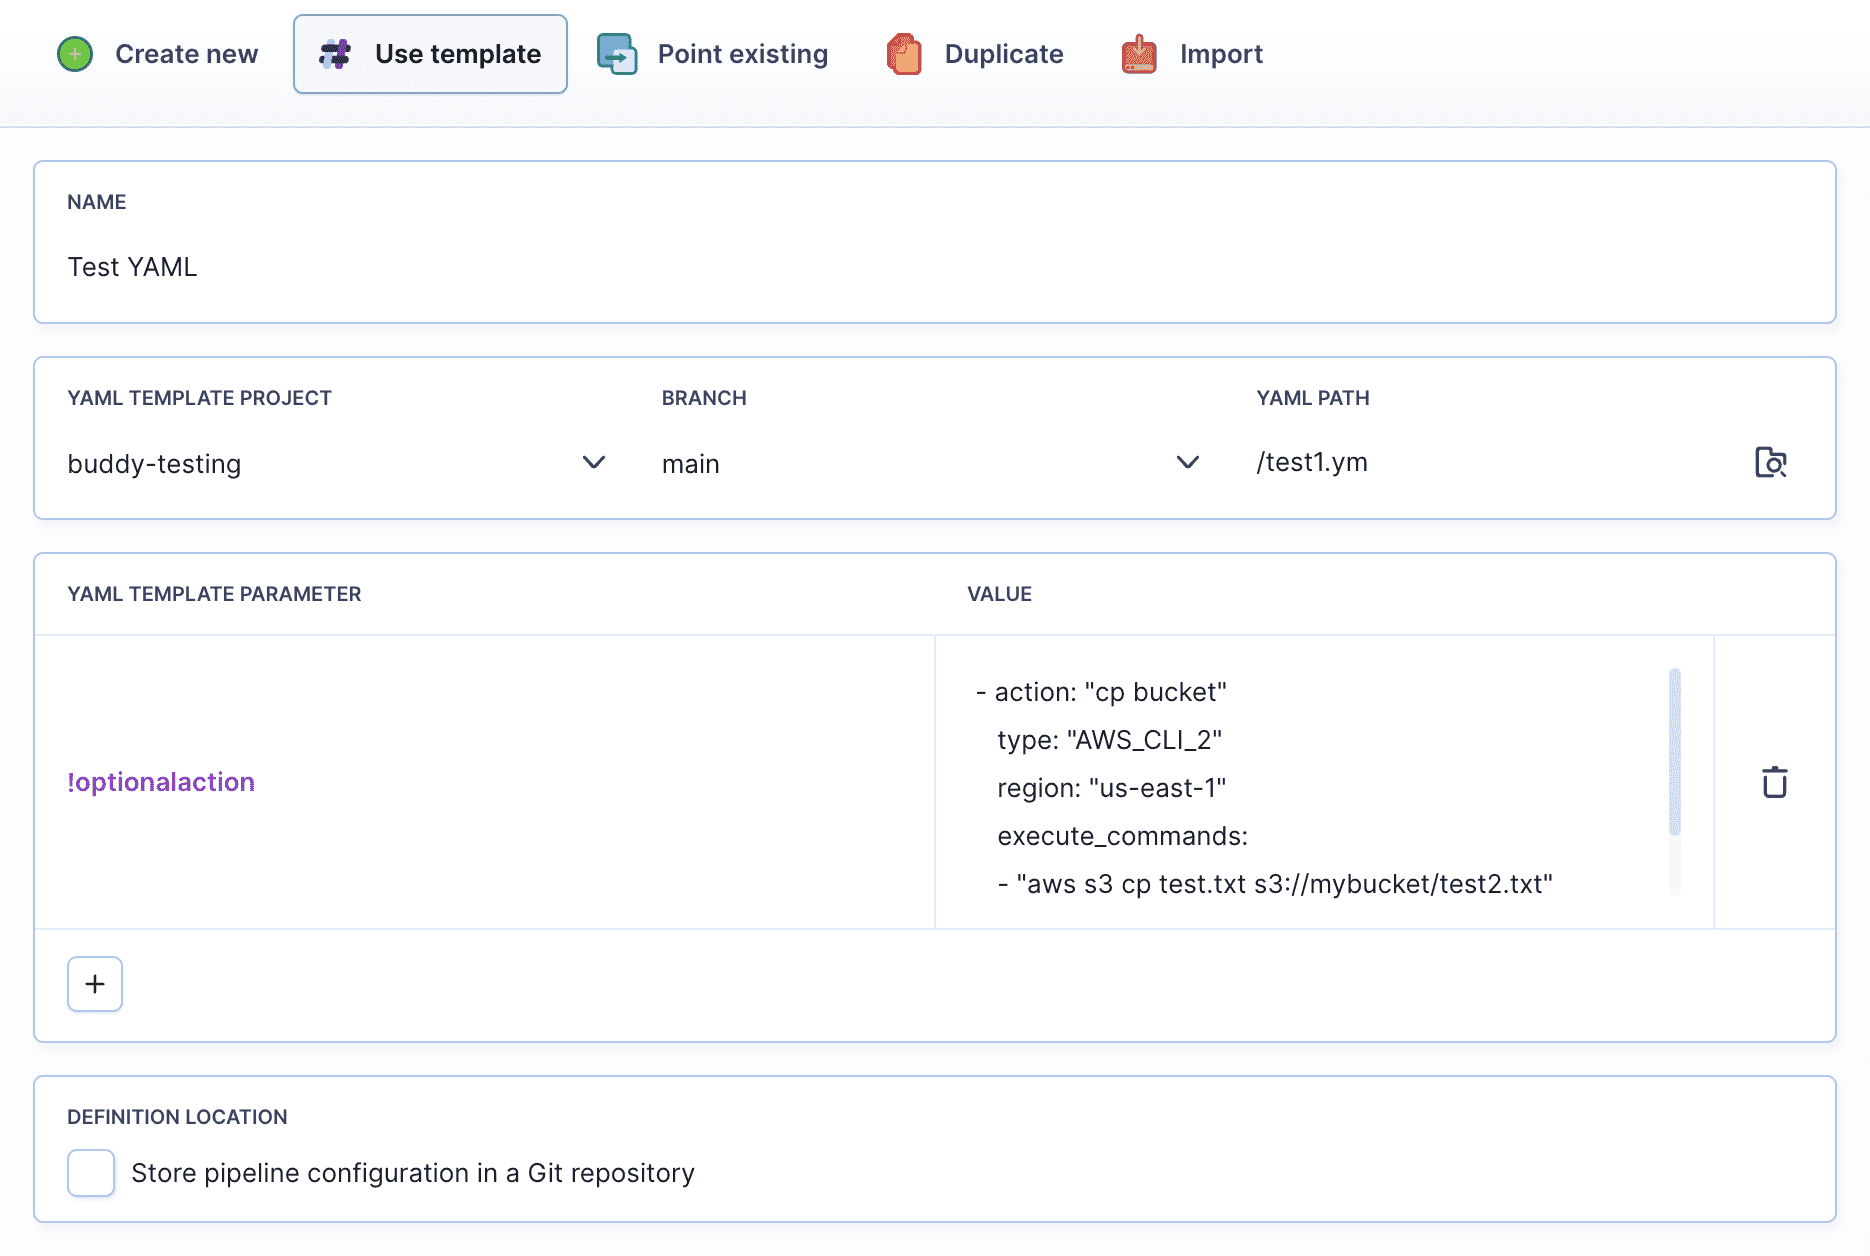The width and height of the screenshot is (1870, 1256).
Task: Edit the /test1.ym YAML path field
Action: click(x=1495, y=462)
